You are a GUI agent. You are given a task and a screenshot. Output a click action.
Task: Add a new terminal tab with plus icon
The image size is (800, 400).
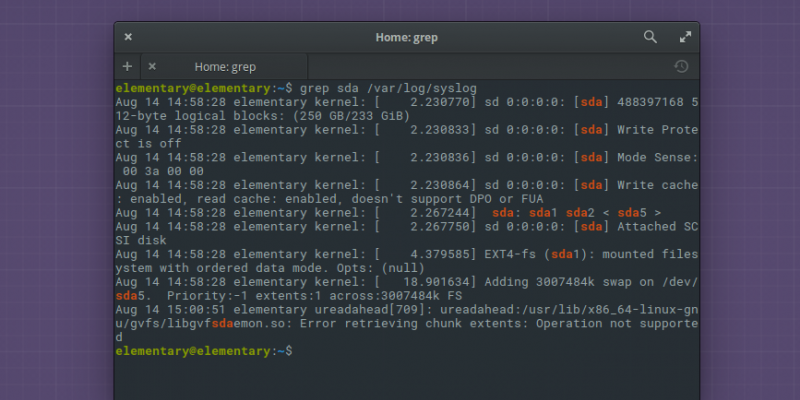pos(127,66)
